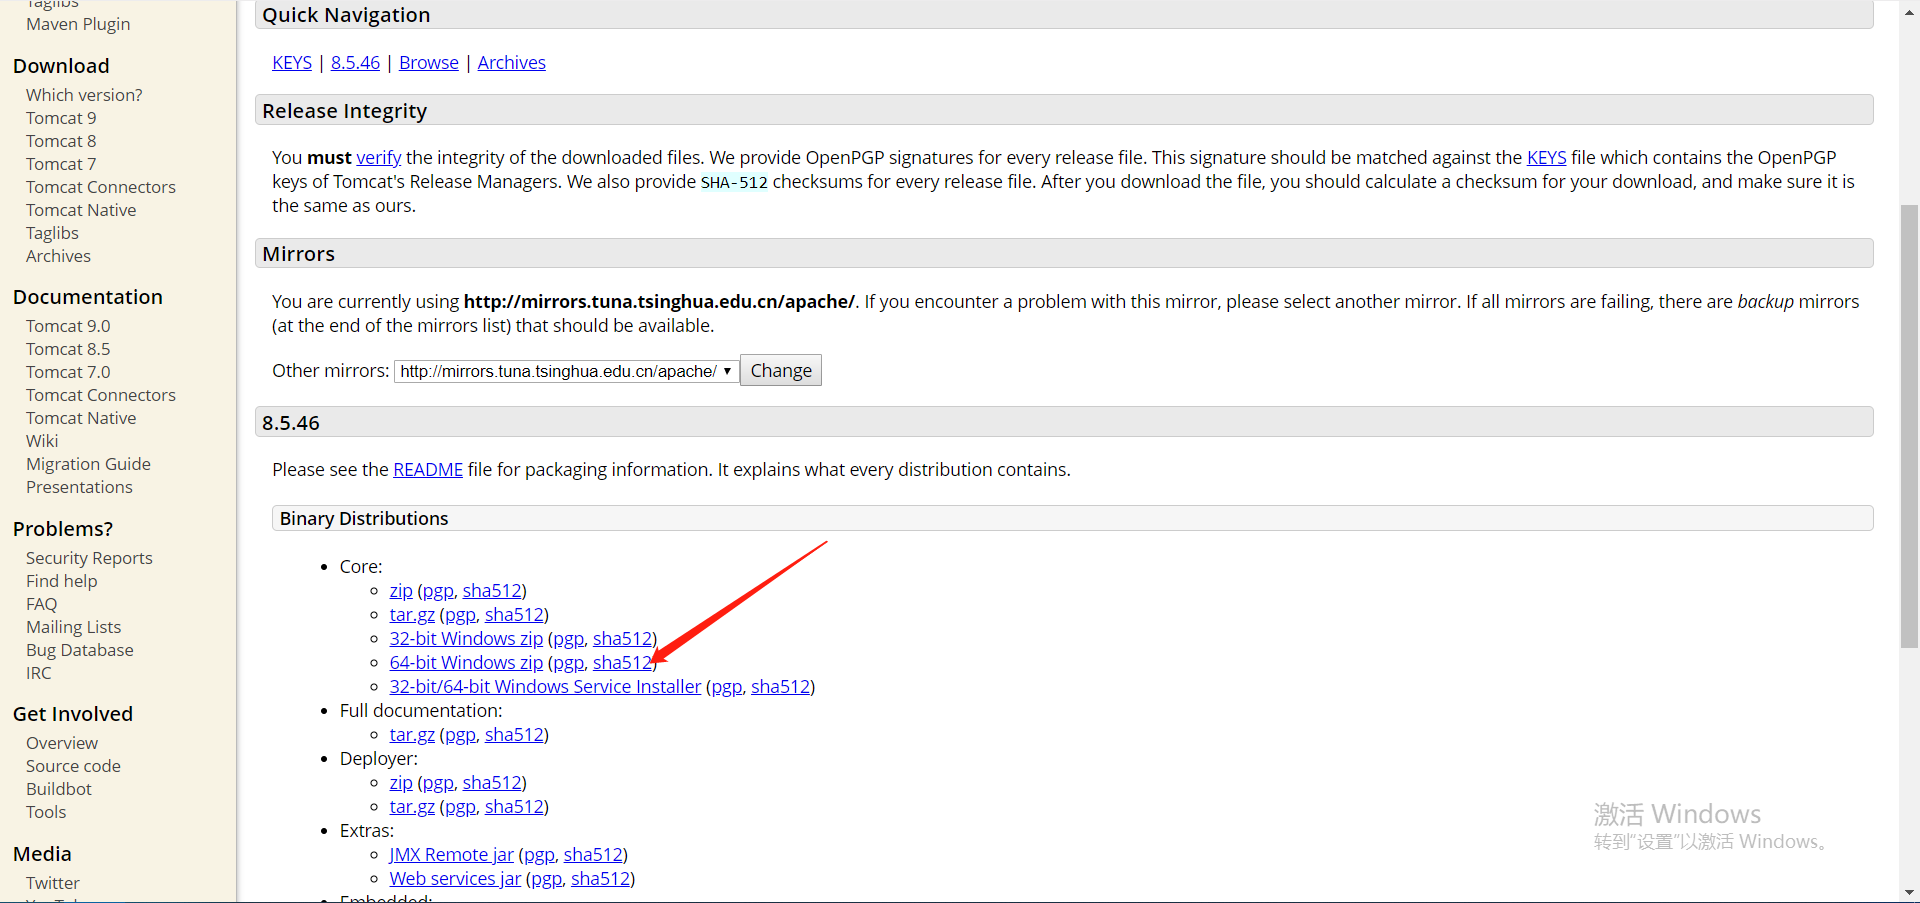The image size is (1920, 903).
Task: Open the Archives link in Quick Navigation
Action: tap(512, 63)
